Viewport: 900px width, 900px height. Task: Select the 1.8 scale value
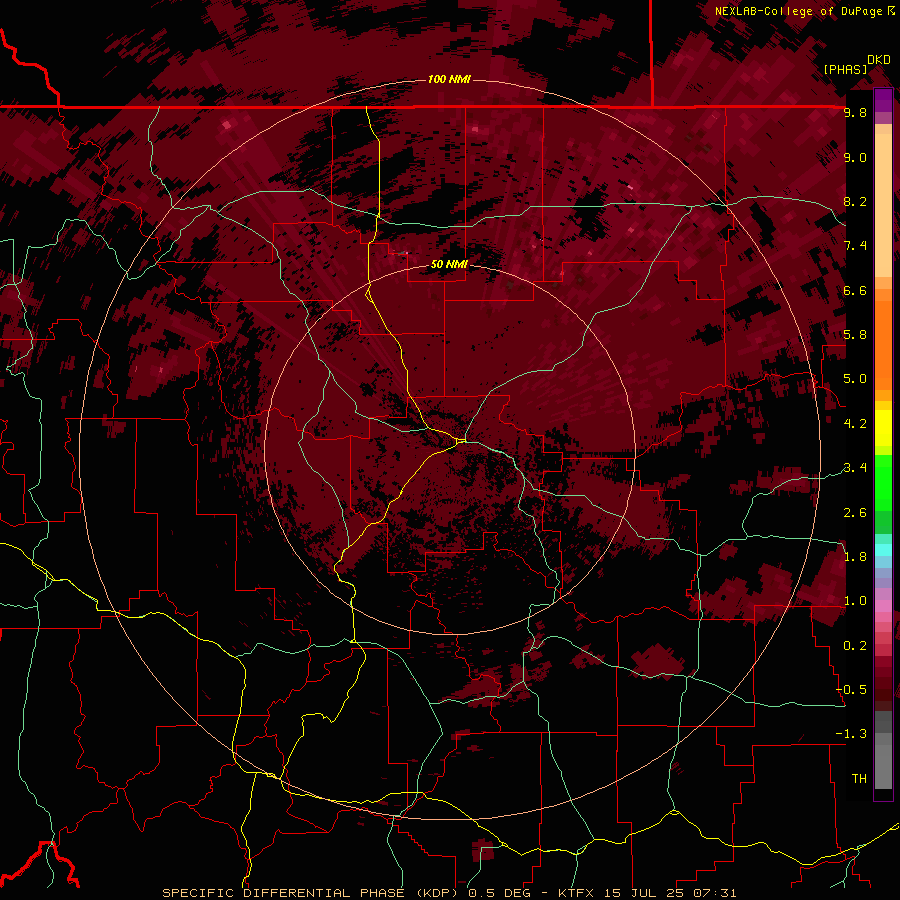[855, 557]
